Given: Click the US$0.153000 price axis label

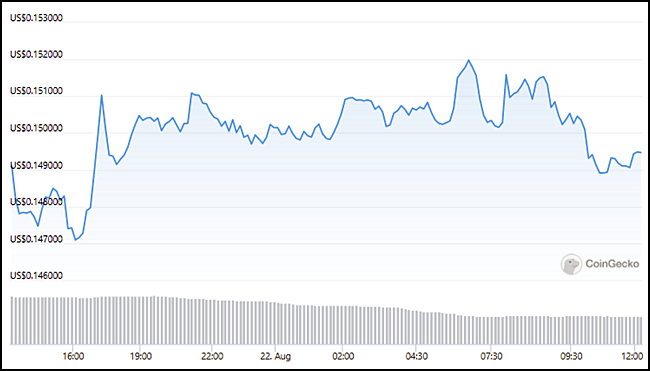Looking at the screenshot, I should 36,18.
